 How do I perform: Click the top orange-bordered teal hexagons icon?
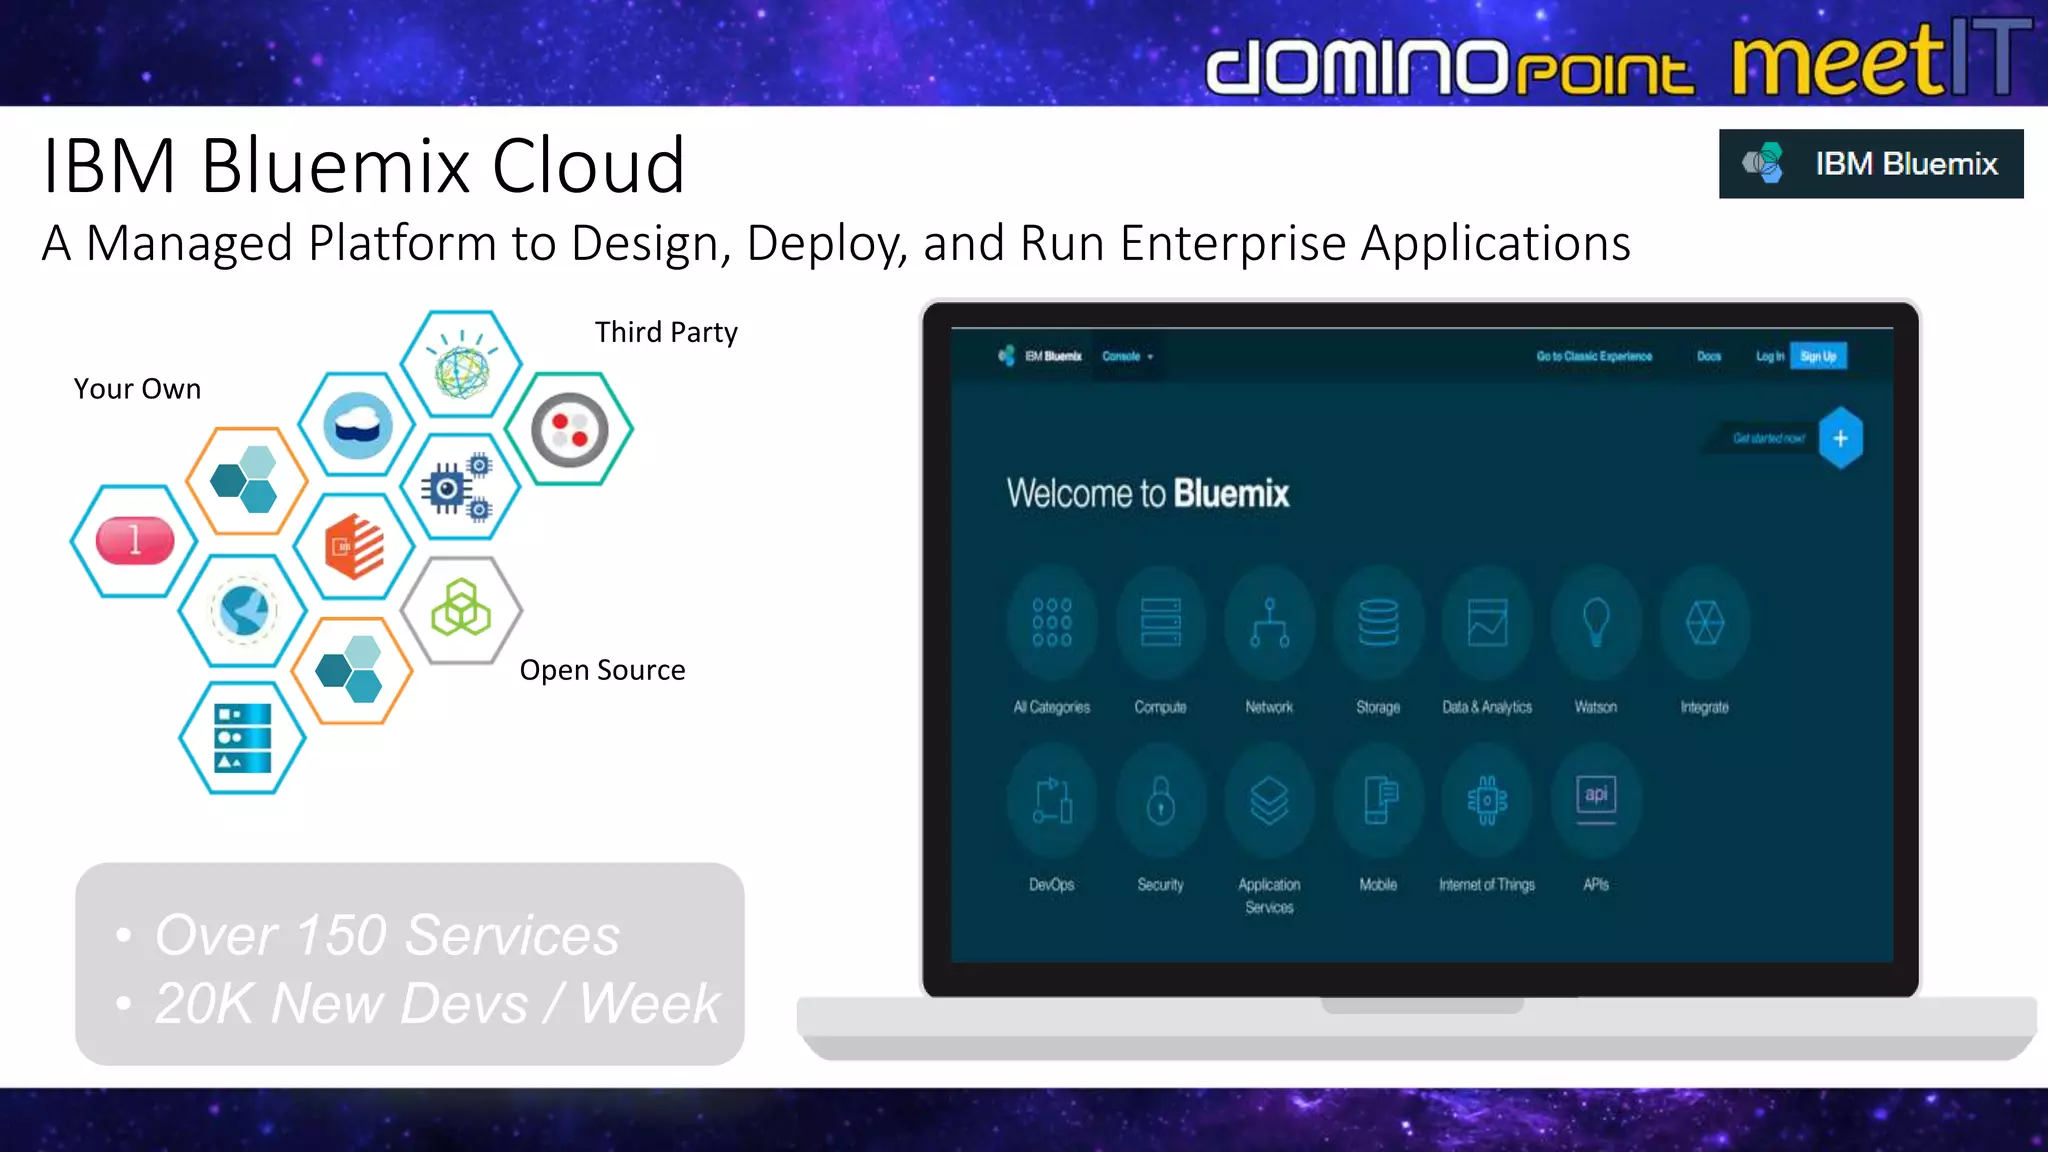246,481
